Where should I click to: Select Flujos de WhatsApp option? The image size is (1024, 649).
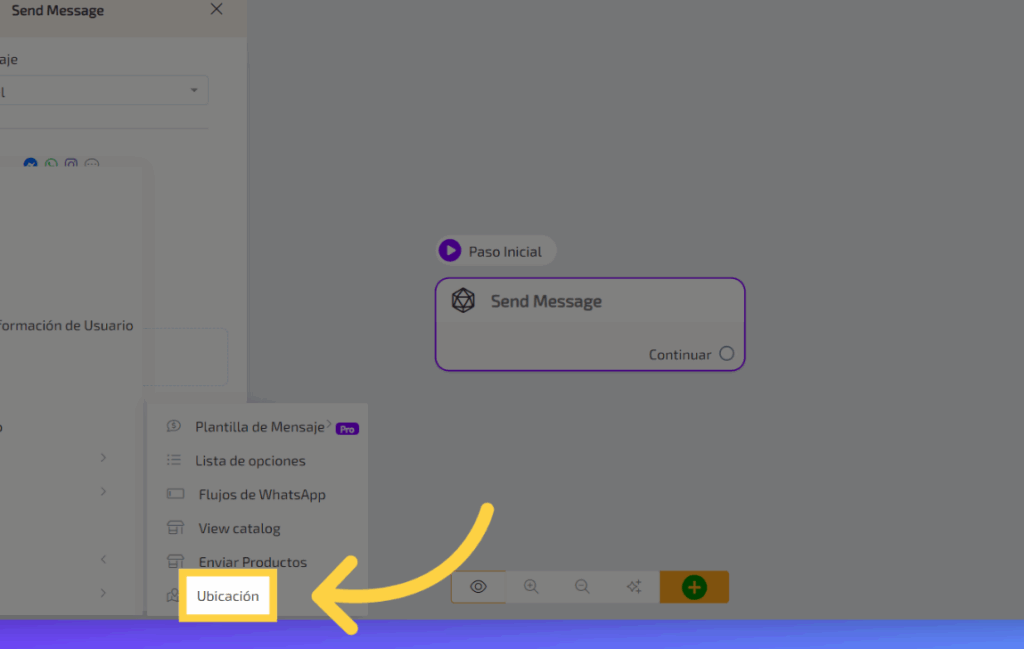[261, 495]
